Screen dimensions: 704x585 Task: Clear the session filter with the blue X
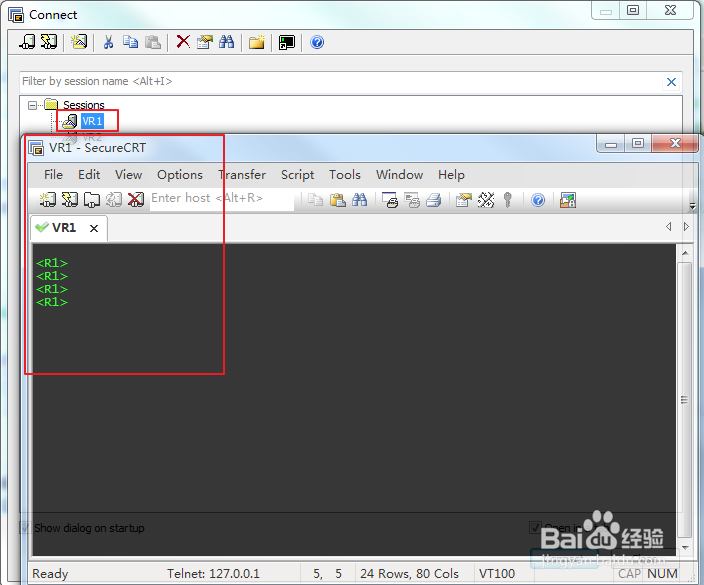(x=671, y=82)
